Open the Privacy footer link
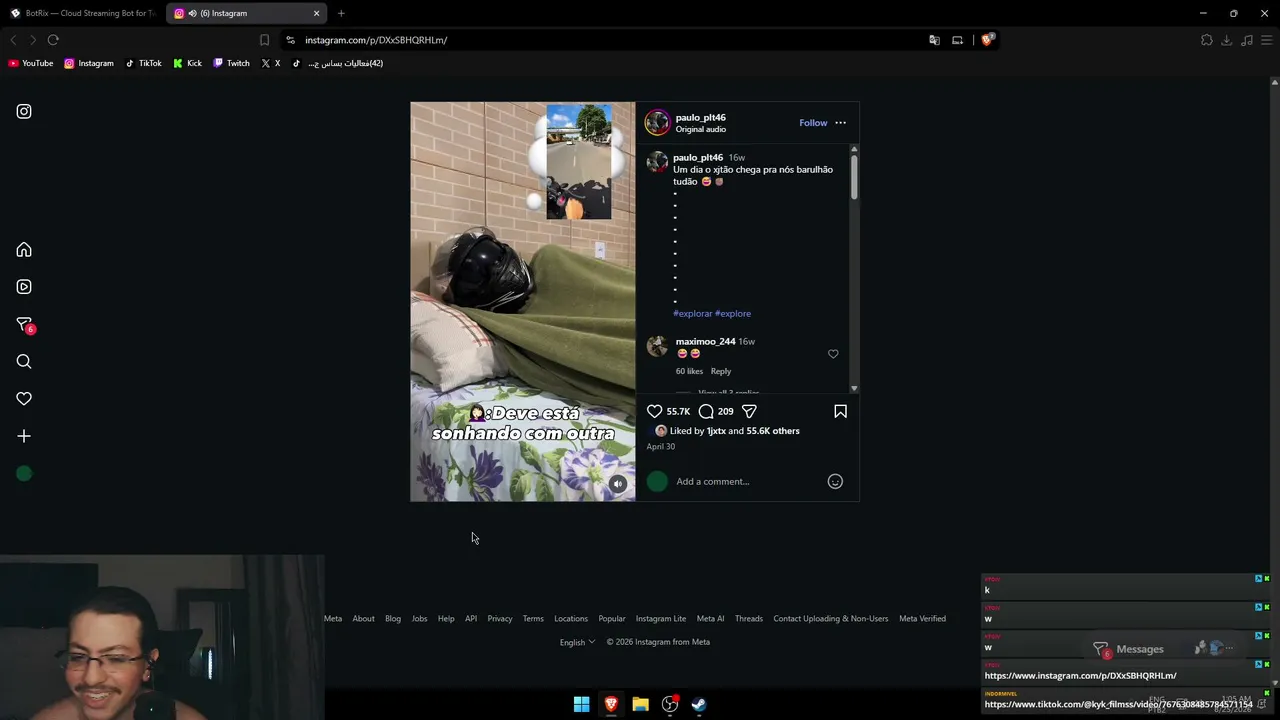This screenshot has width=1280, height=720. [500, 619]
